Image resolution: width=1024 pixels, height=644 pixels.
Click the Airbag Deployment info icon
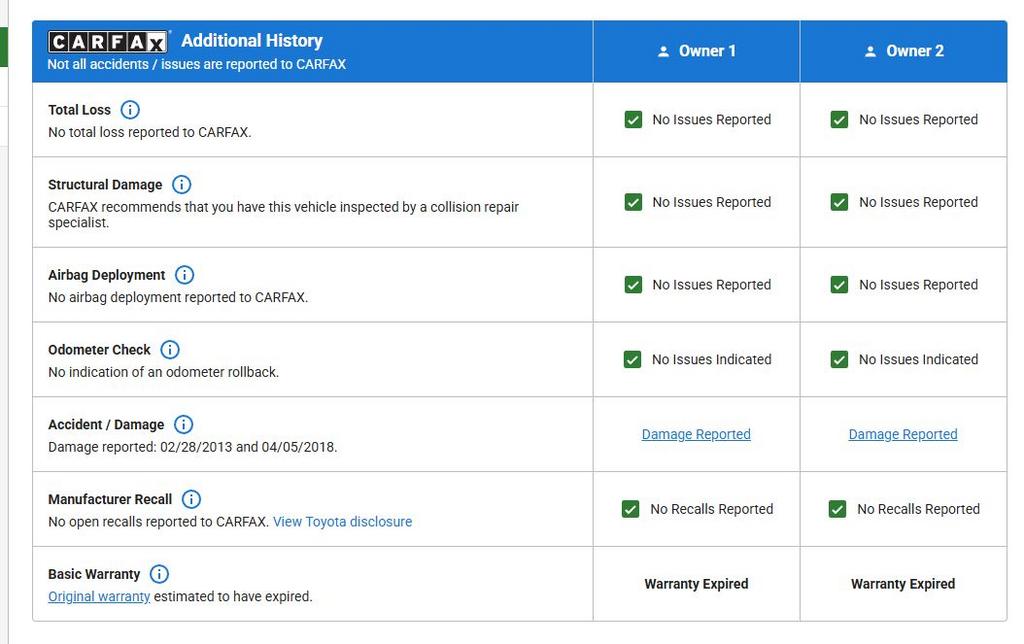[x=185, y=275]
